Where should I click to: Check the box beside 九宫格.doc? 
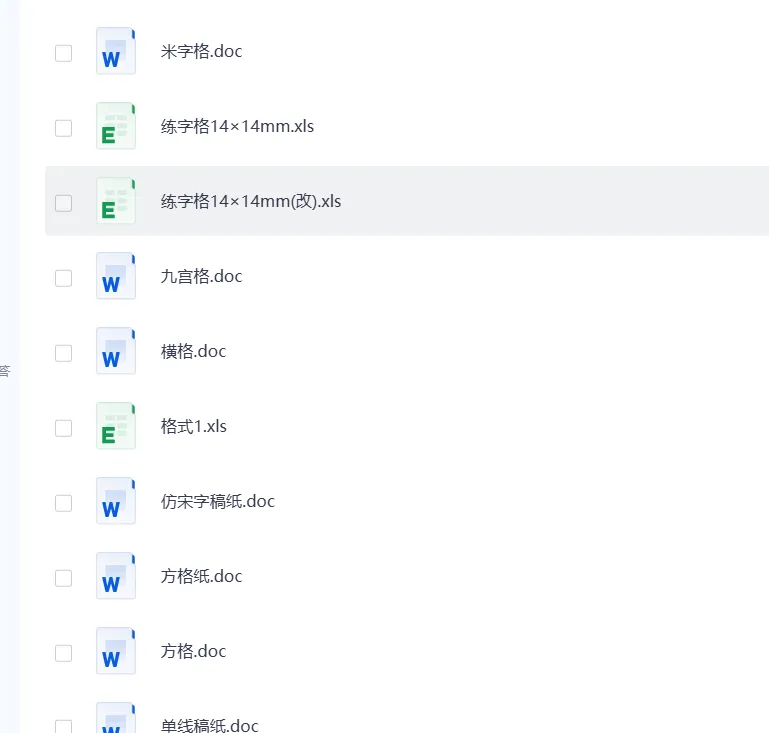[63, 278]
